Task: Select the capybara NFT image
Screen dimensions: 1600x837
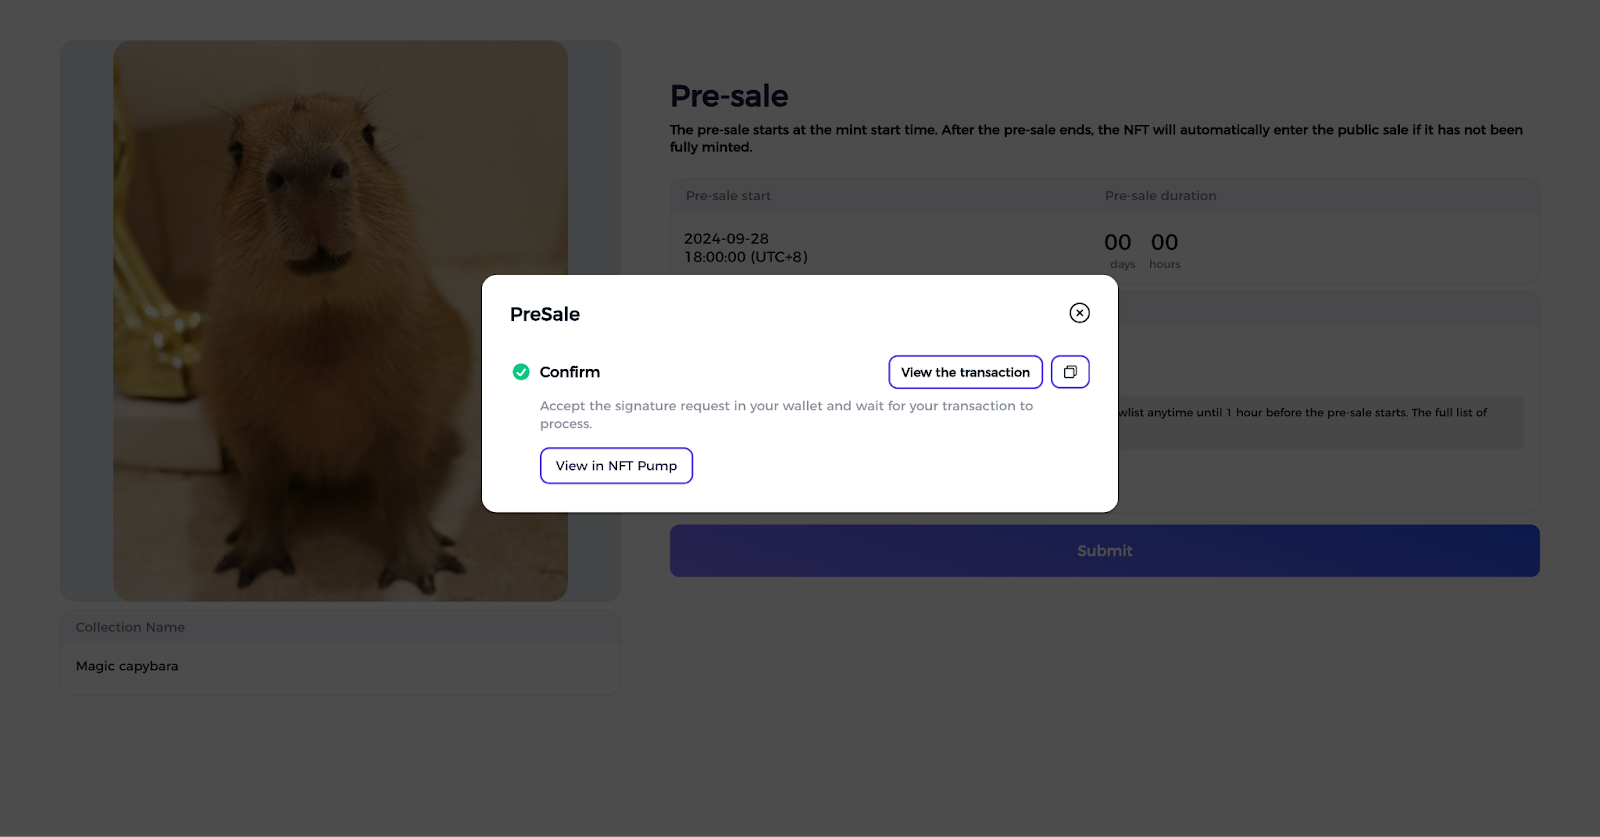Action: pos(340,321)
